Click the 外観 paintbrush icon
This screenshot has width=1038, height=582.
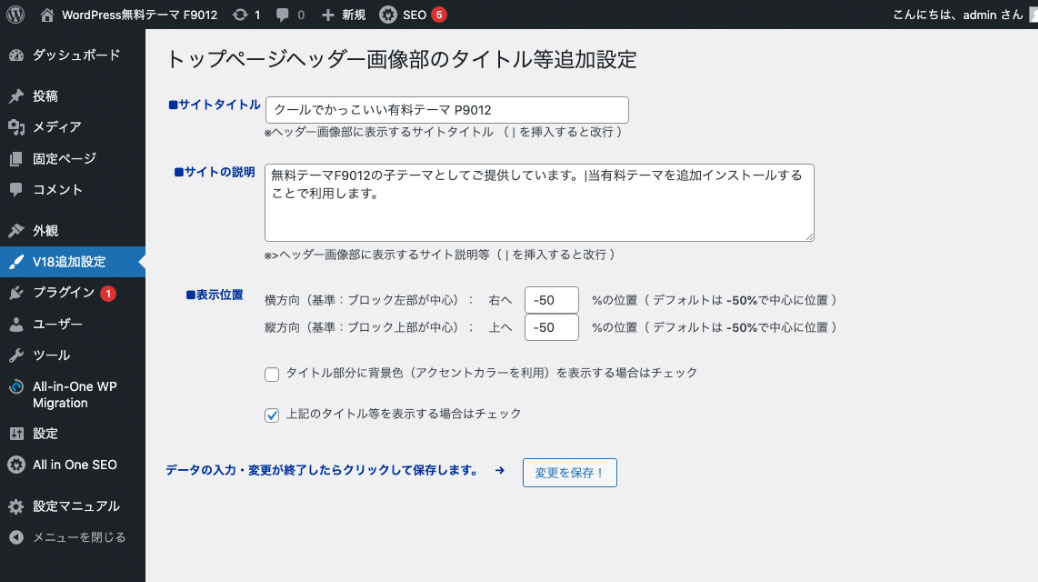[x=17, y=230]
